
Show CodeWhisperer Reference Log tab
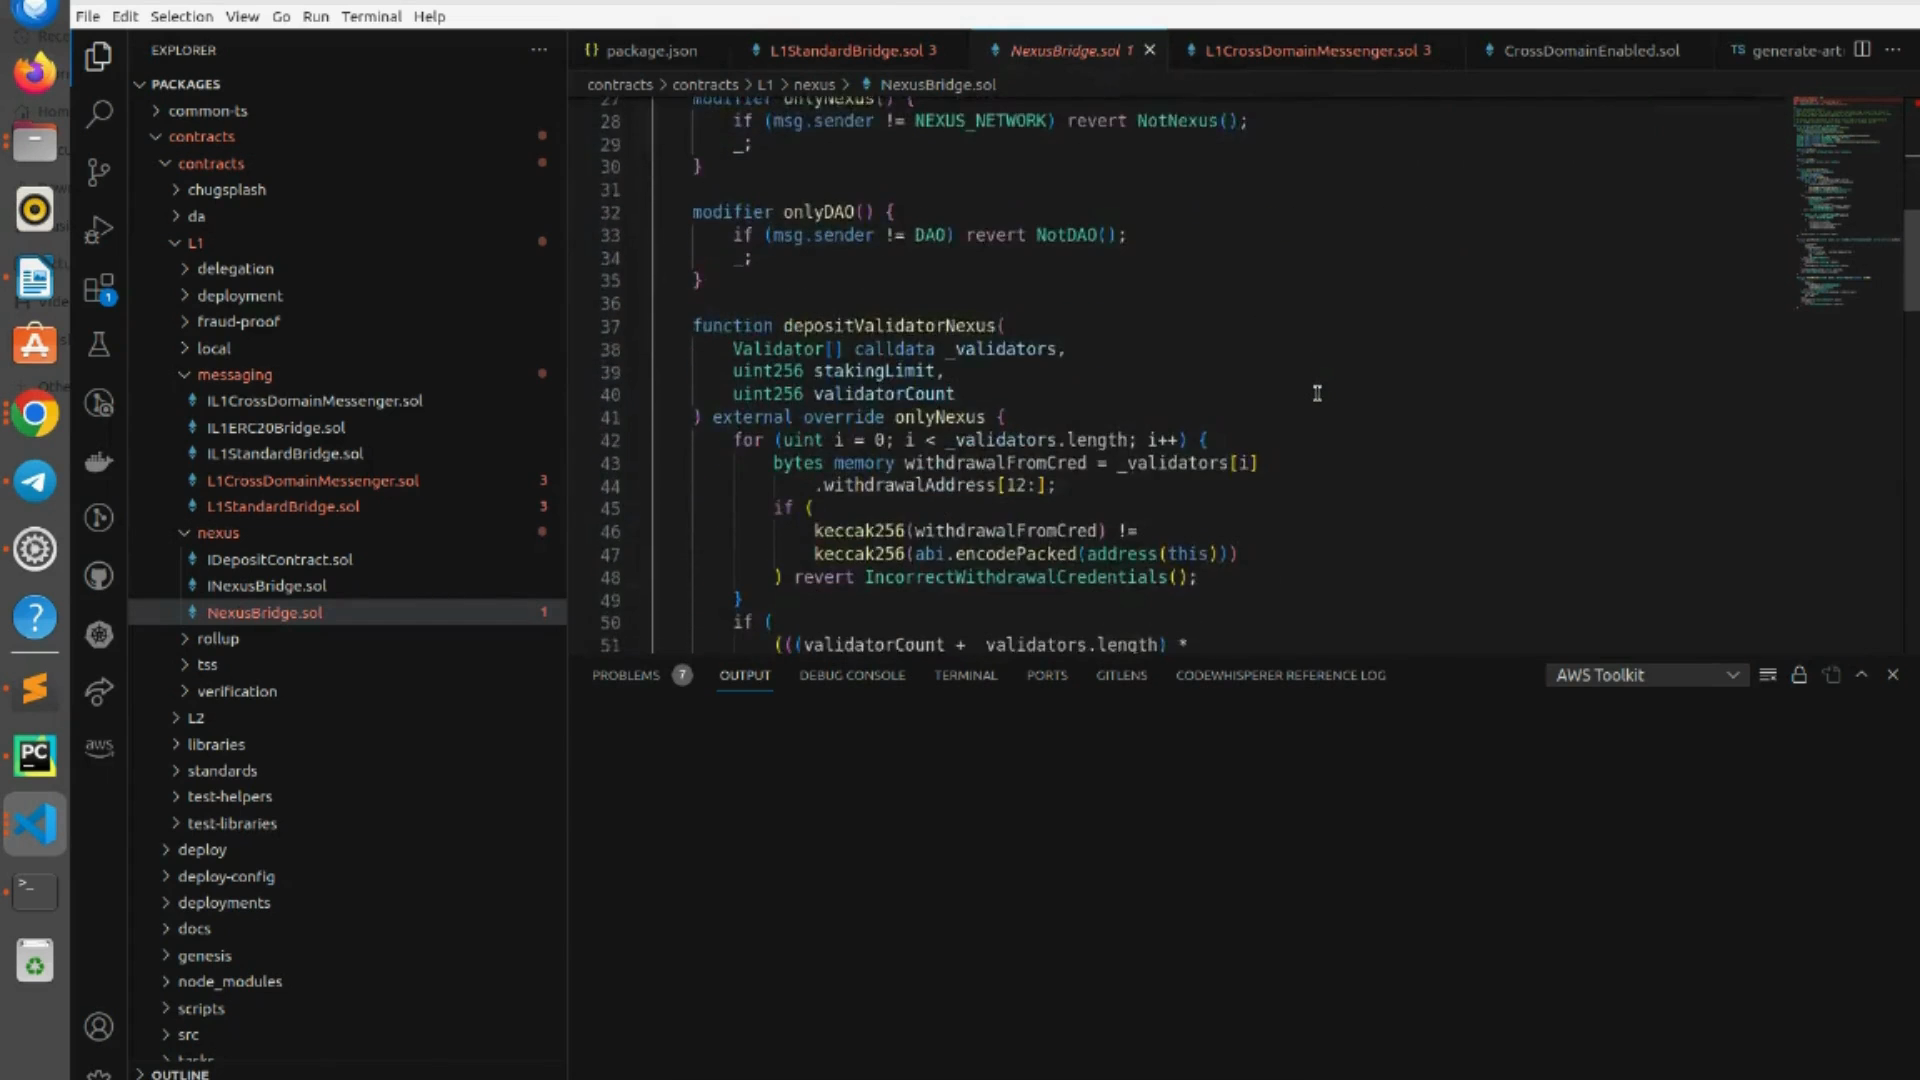click(x=1280, y=675)
